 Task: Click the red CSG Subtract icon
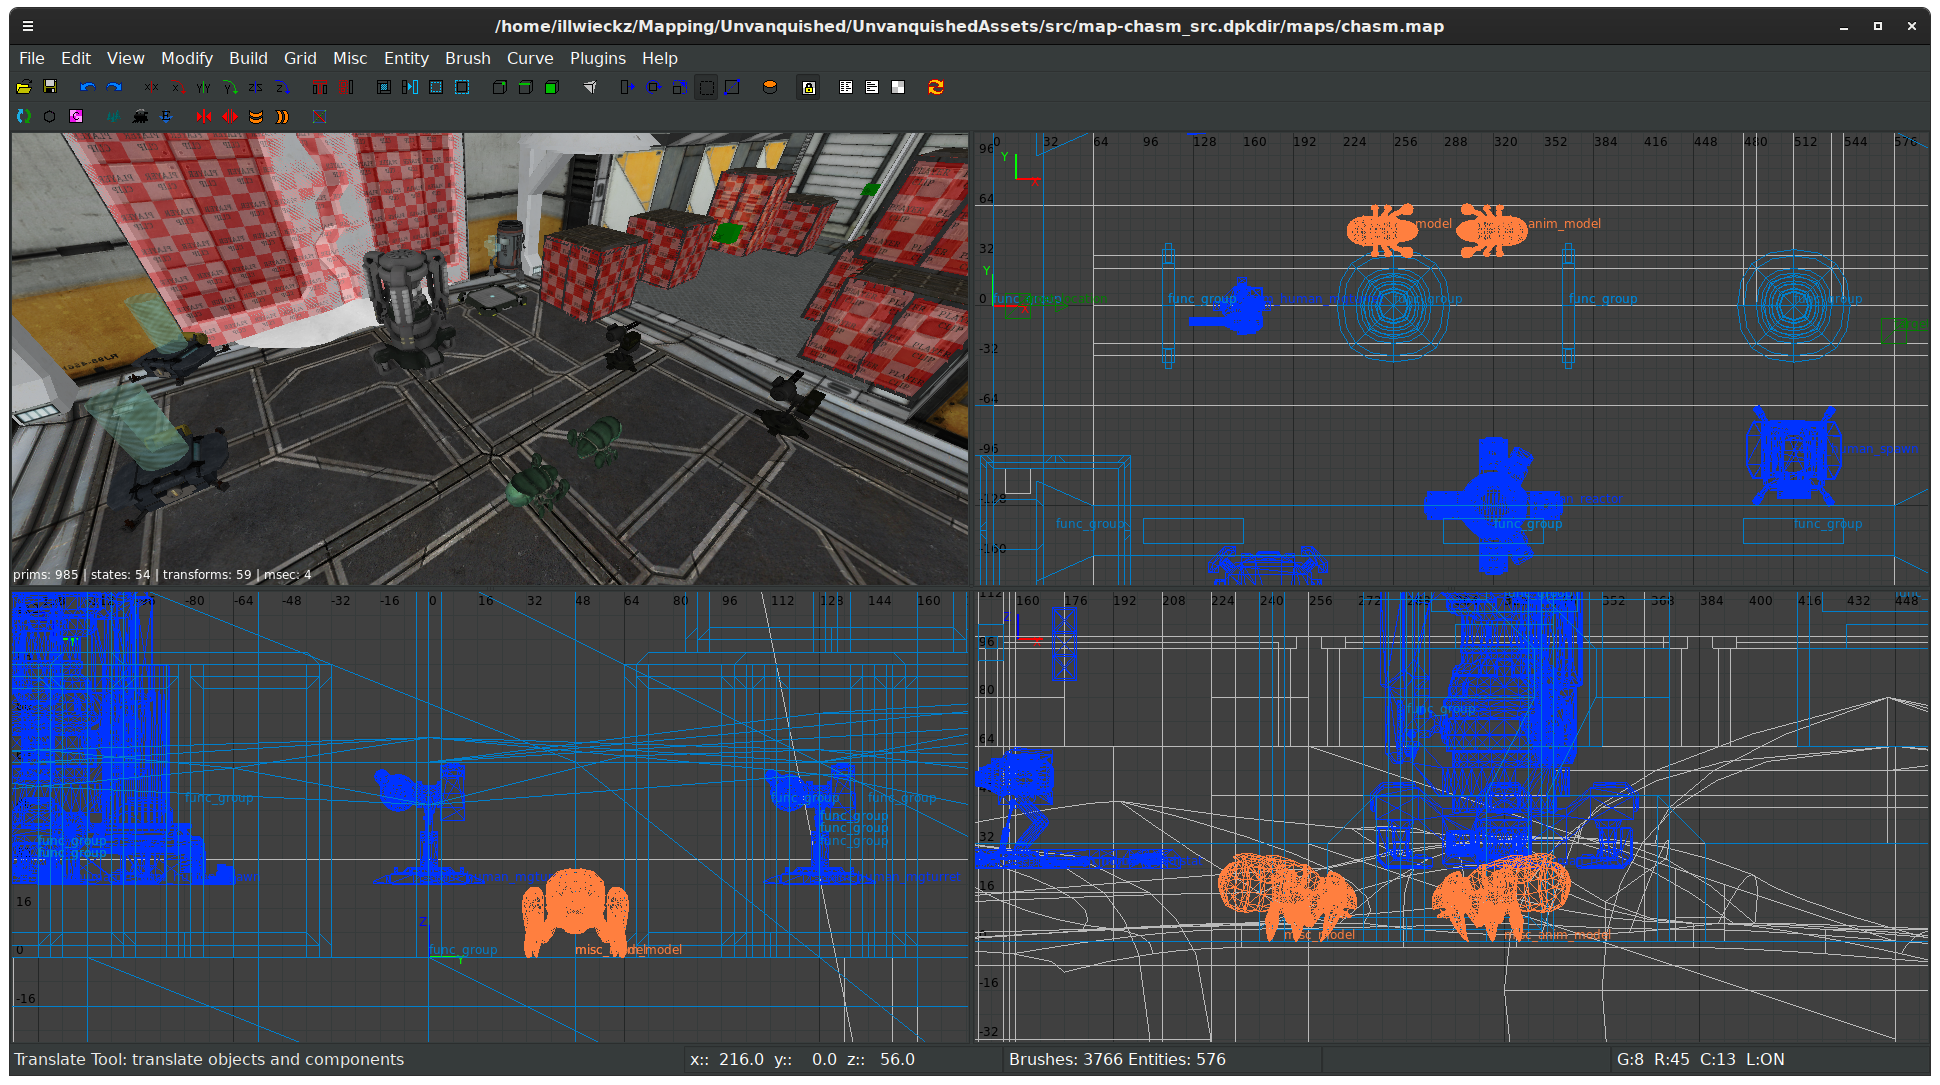(320, 87)
